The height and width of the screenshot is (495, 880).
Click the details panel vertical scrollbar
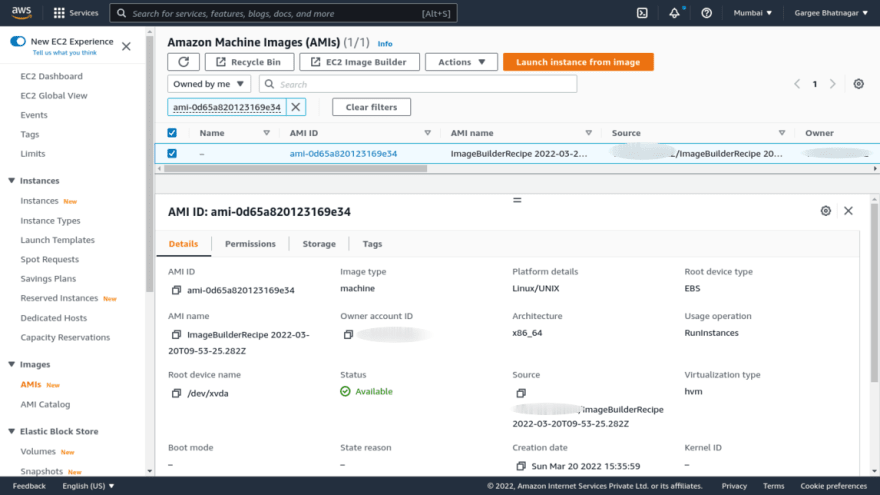tap(874, 292)
